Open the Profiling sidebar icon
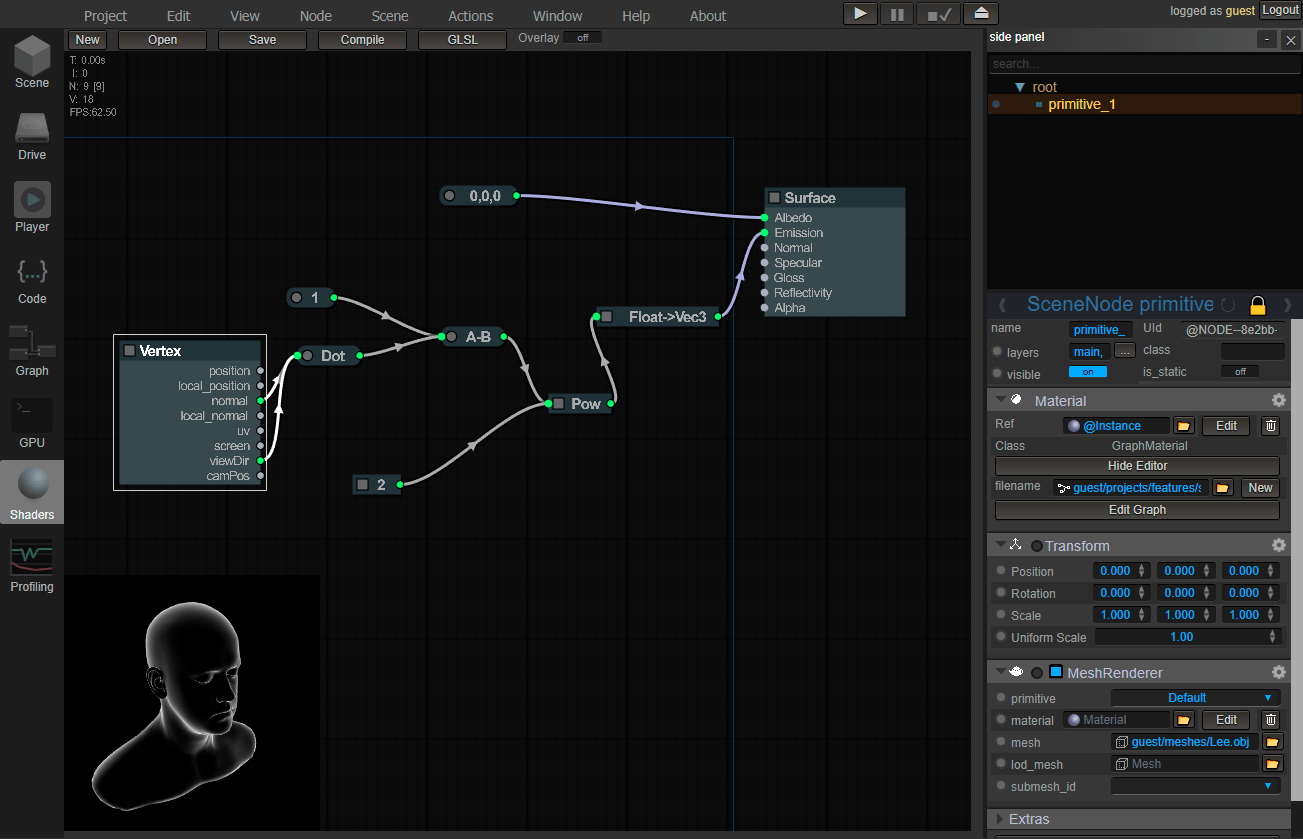This screenshot has width=1303, height=839. tap(32, 566)
